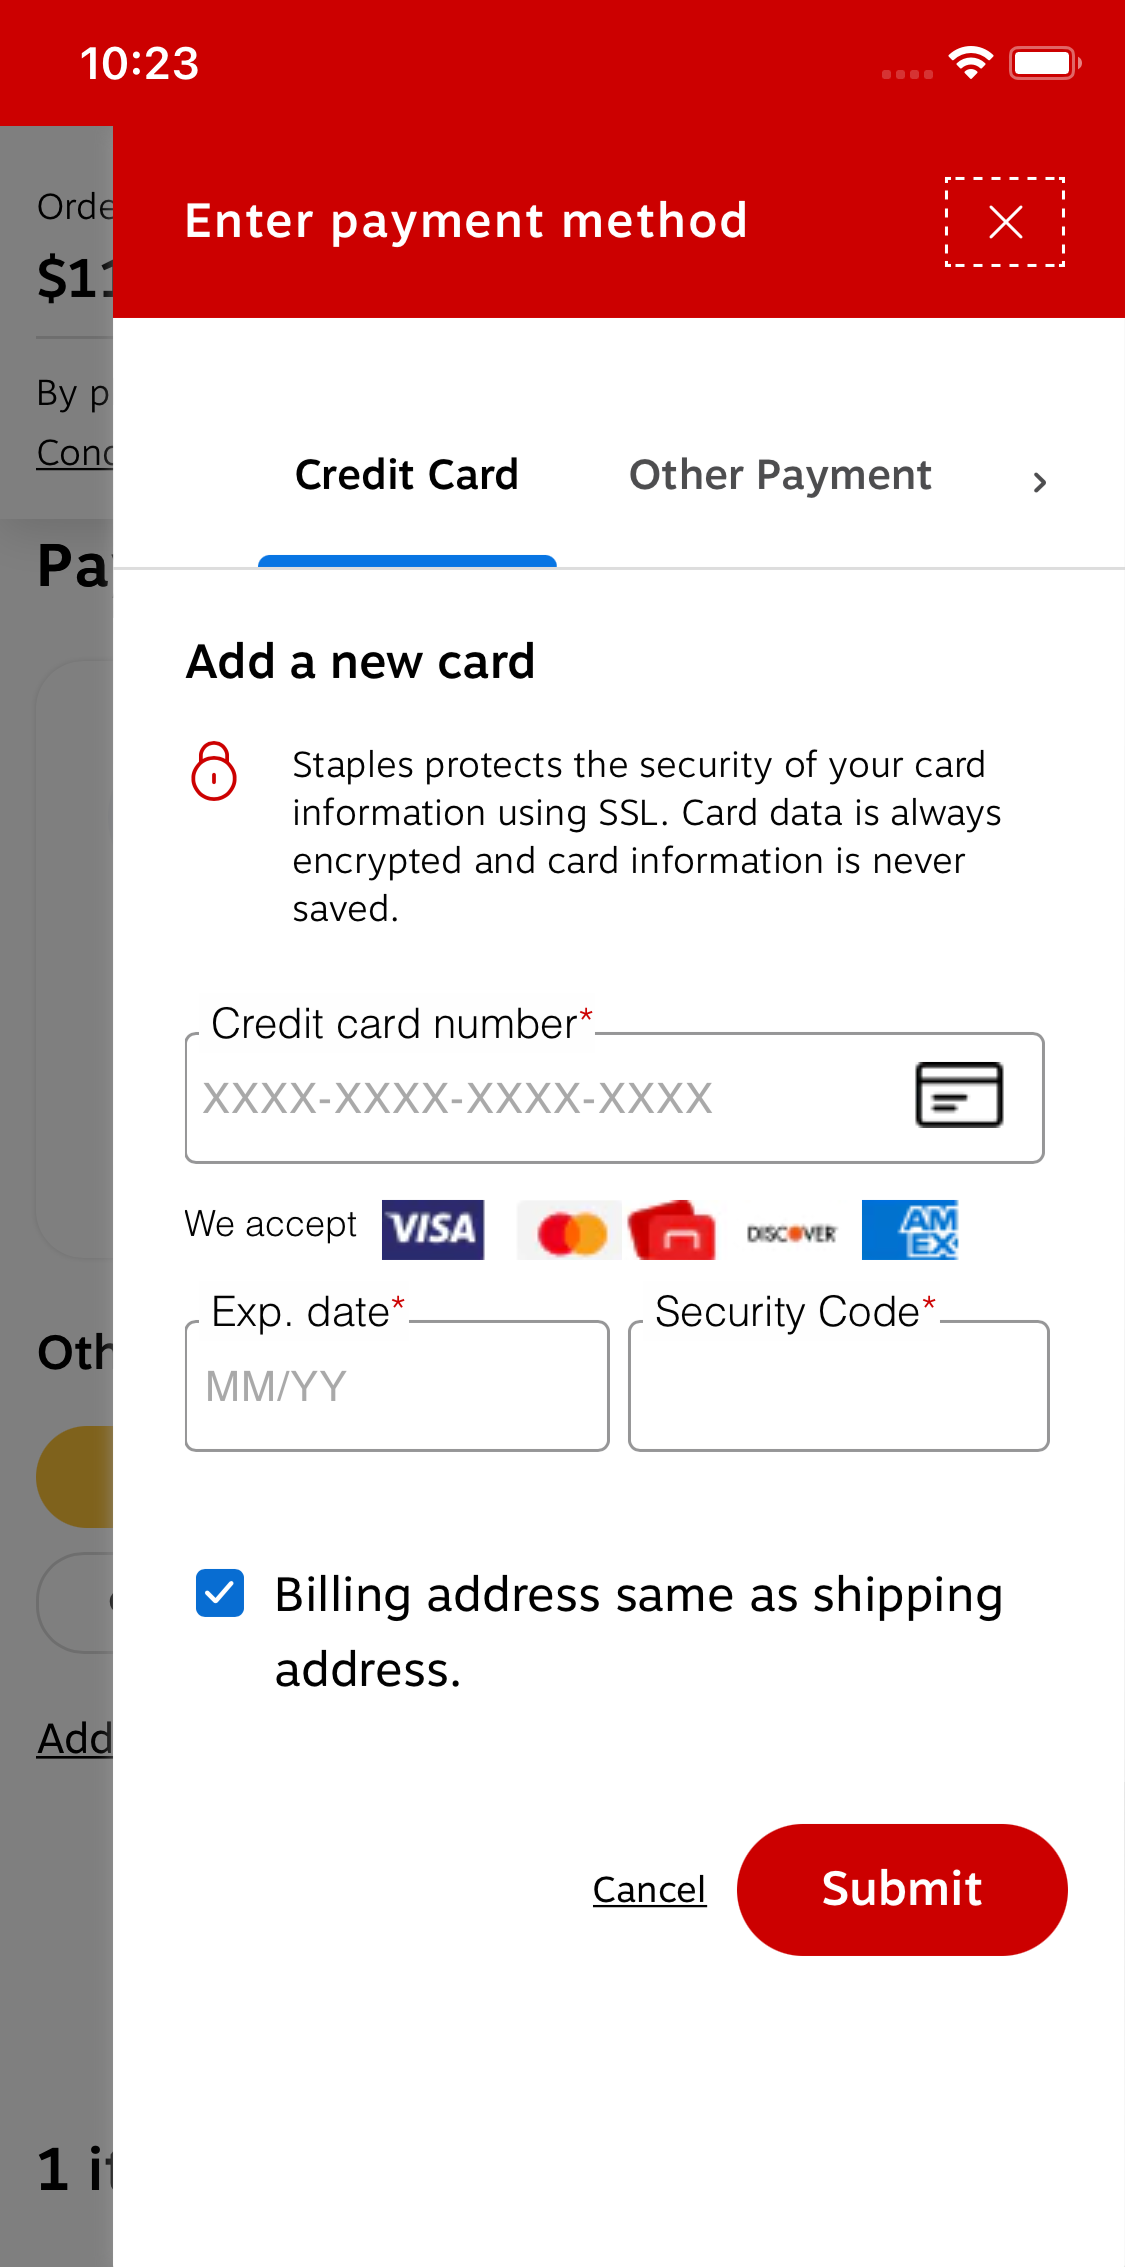Open the underlined Add link behind the modal
Viewport: 1125px width, 2267px height.
click(x=75, y=1739)
